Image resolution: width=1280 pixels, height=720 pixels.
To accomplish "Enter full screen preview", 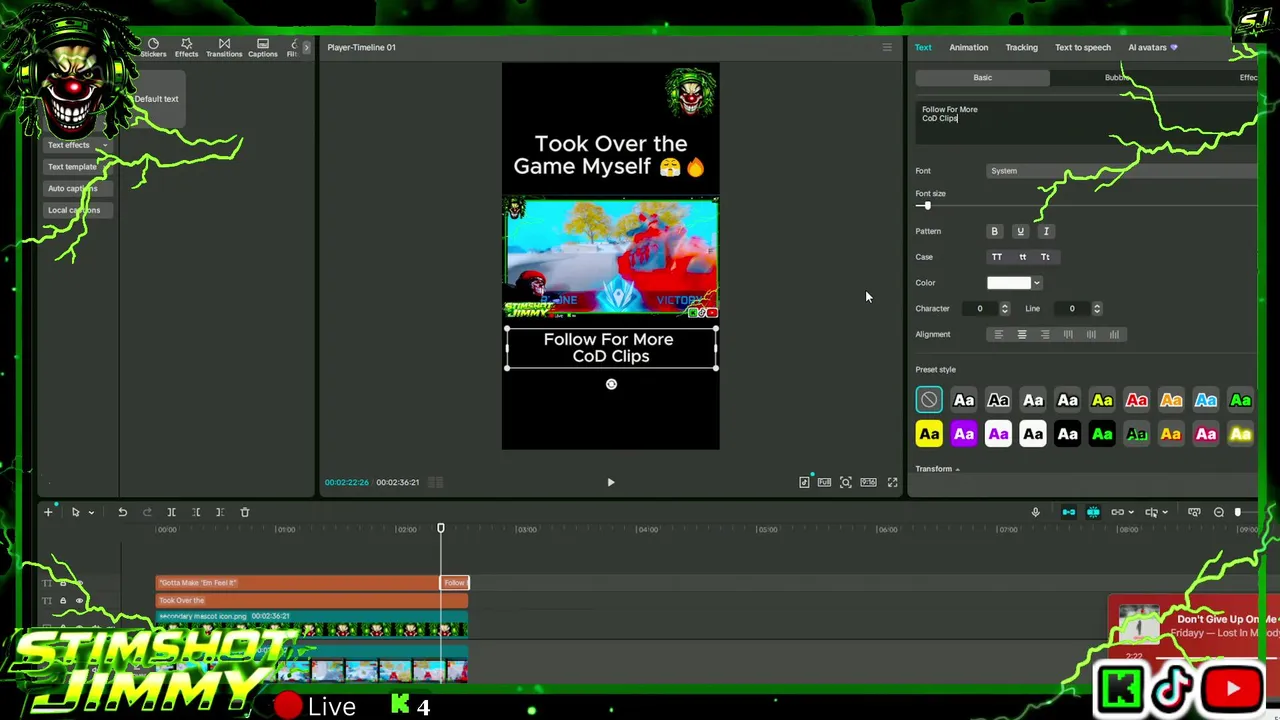I will click(892, 482).
